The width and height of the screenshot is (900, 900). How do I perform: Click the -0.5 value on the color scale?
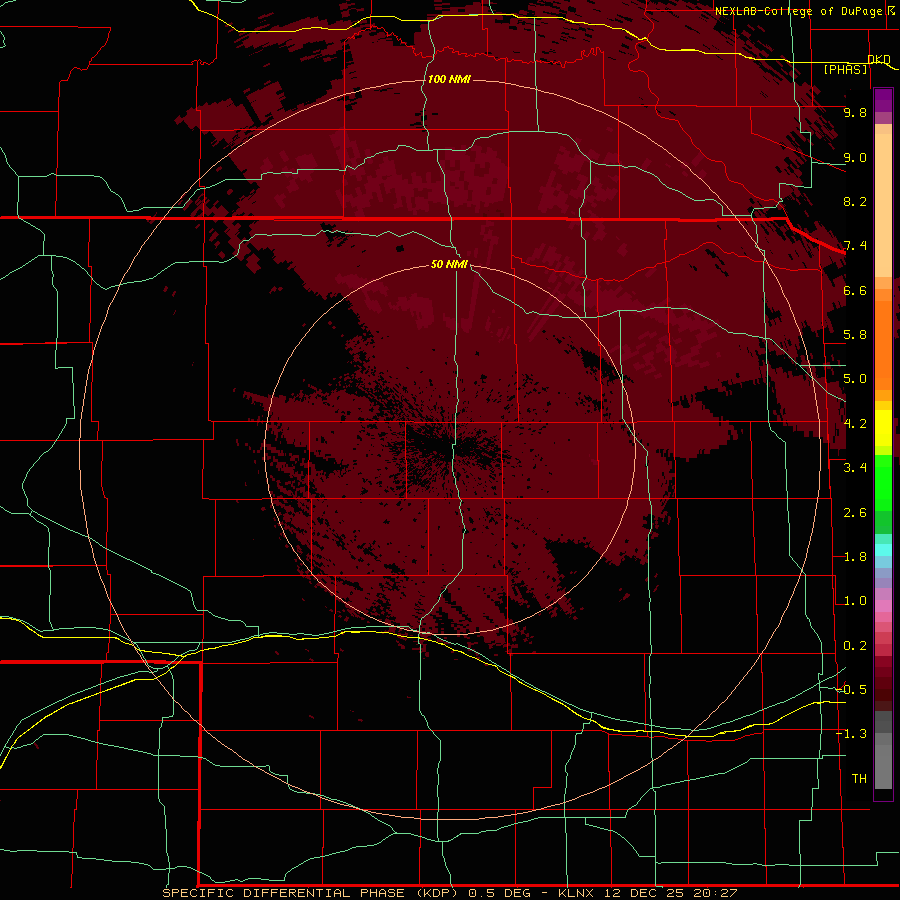[x=851, y=690]
